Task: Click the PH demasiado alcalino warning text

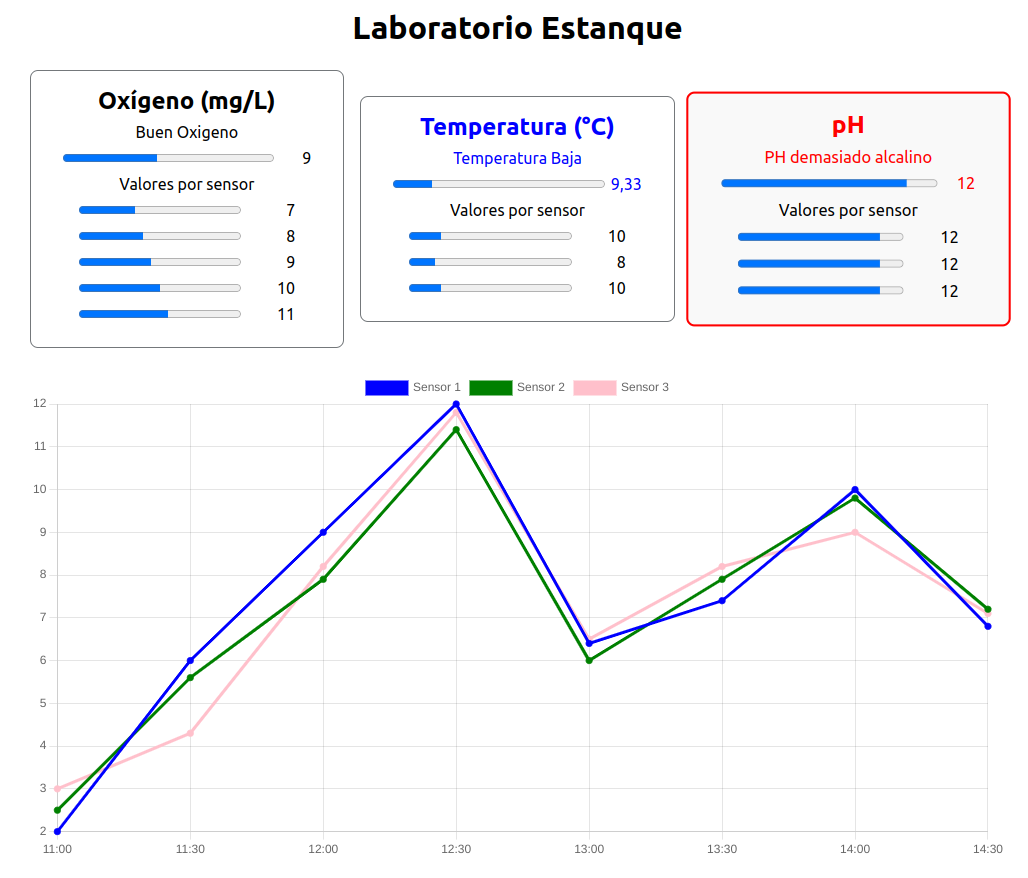Action: click(x=847, y=157)
